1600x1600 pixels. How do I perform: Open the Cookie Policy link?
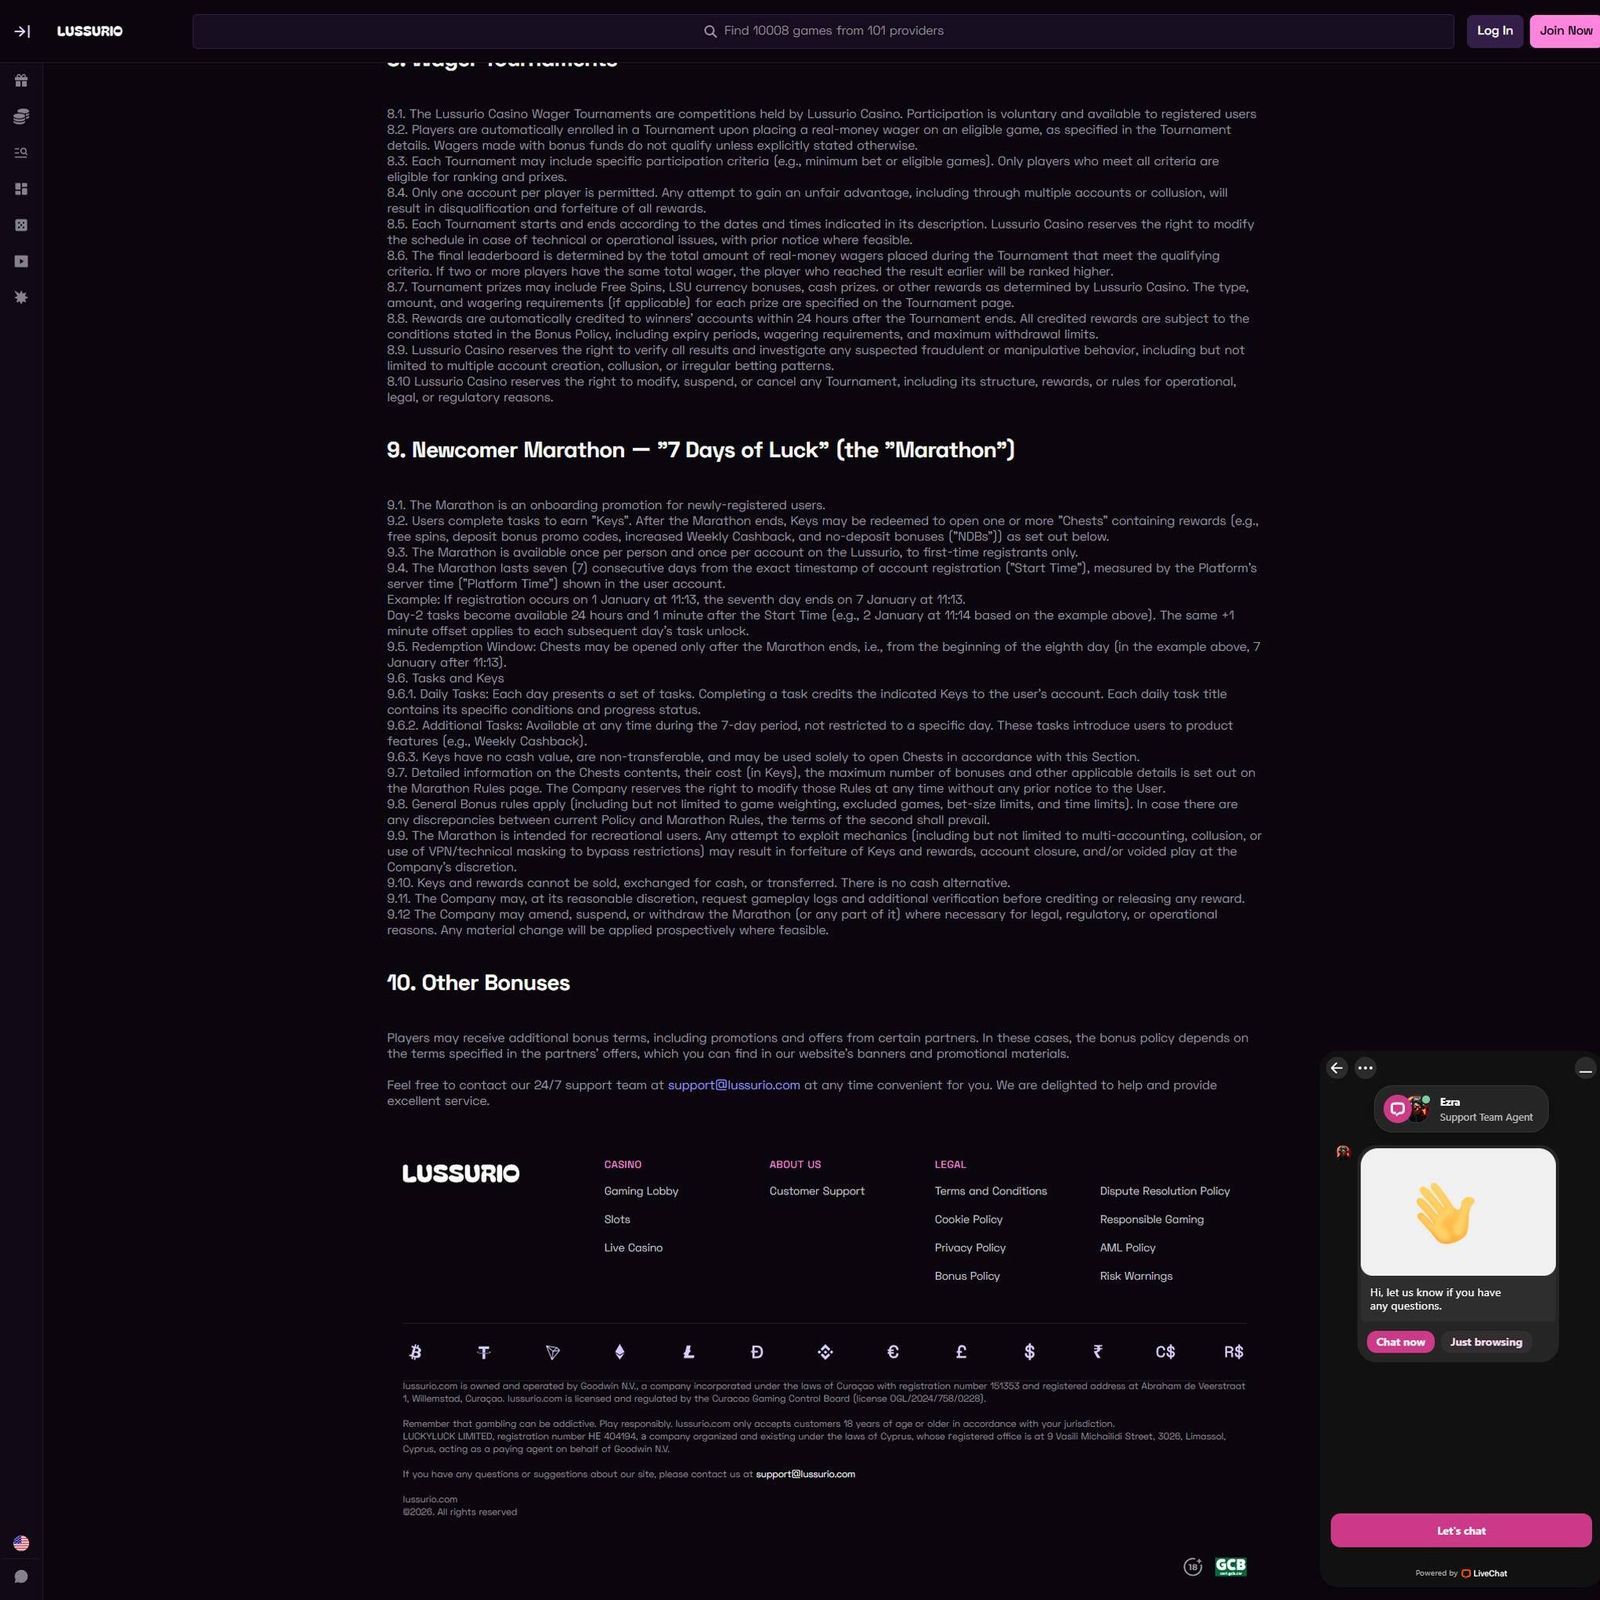(x=968, y=1219)
